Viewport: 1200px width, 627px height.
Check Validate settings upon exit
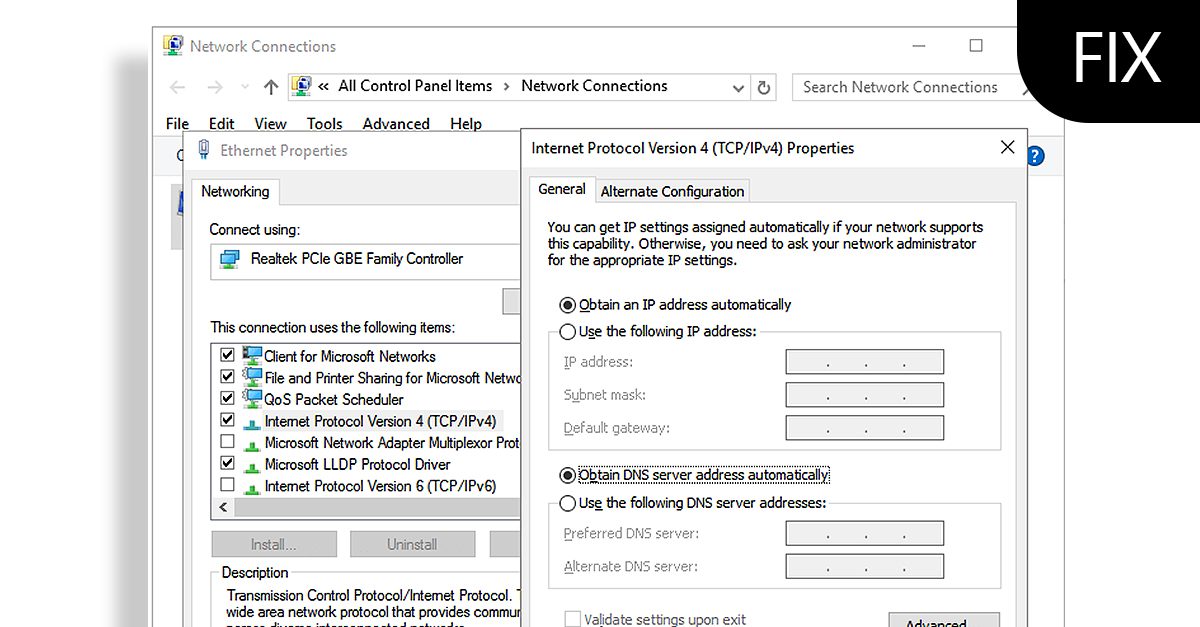coord(575,619)
